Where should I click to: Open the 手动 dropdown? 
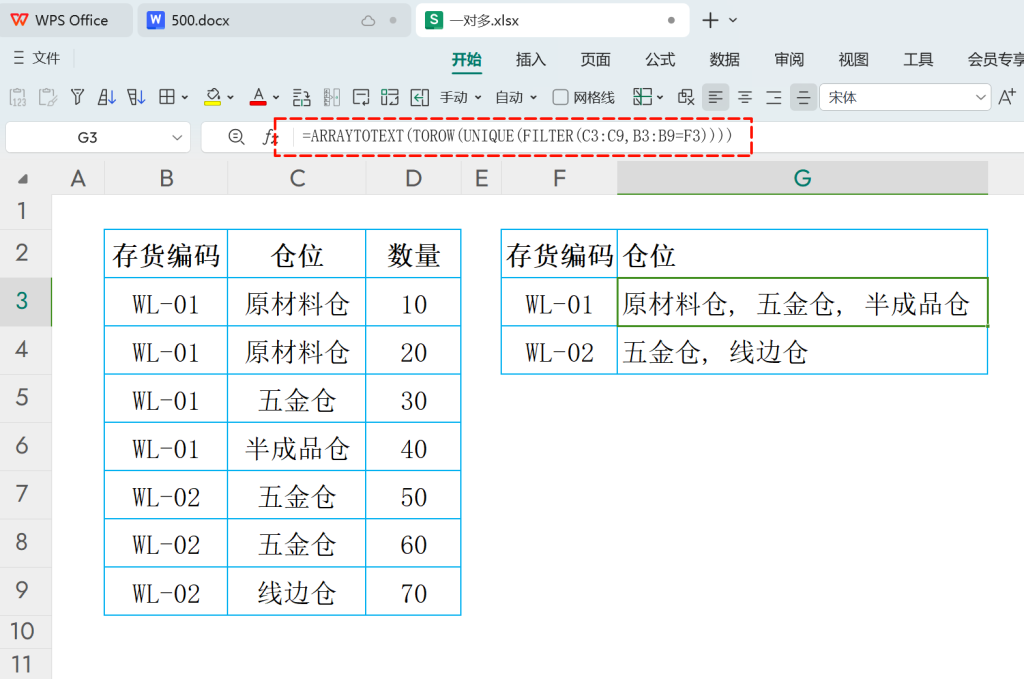pyautogui.click(x=460, y=97)
